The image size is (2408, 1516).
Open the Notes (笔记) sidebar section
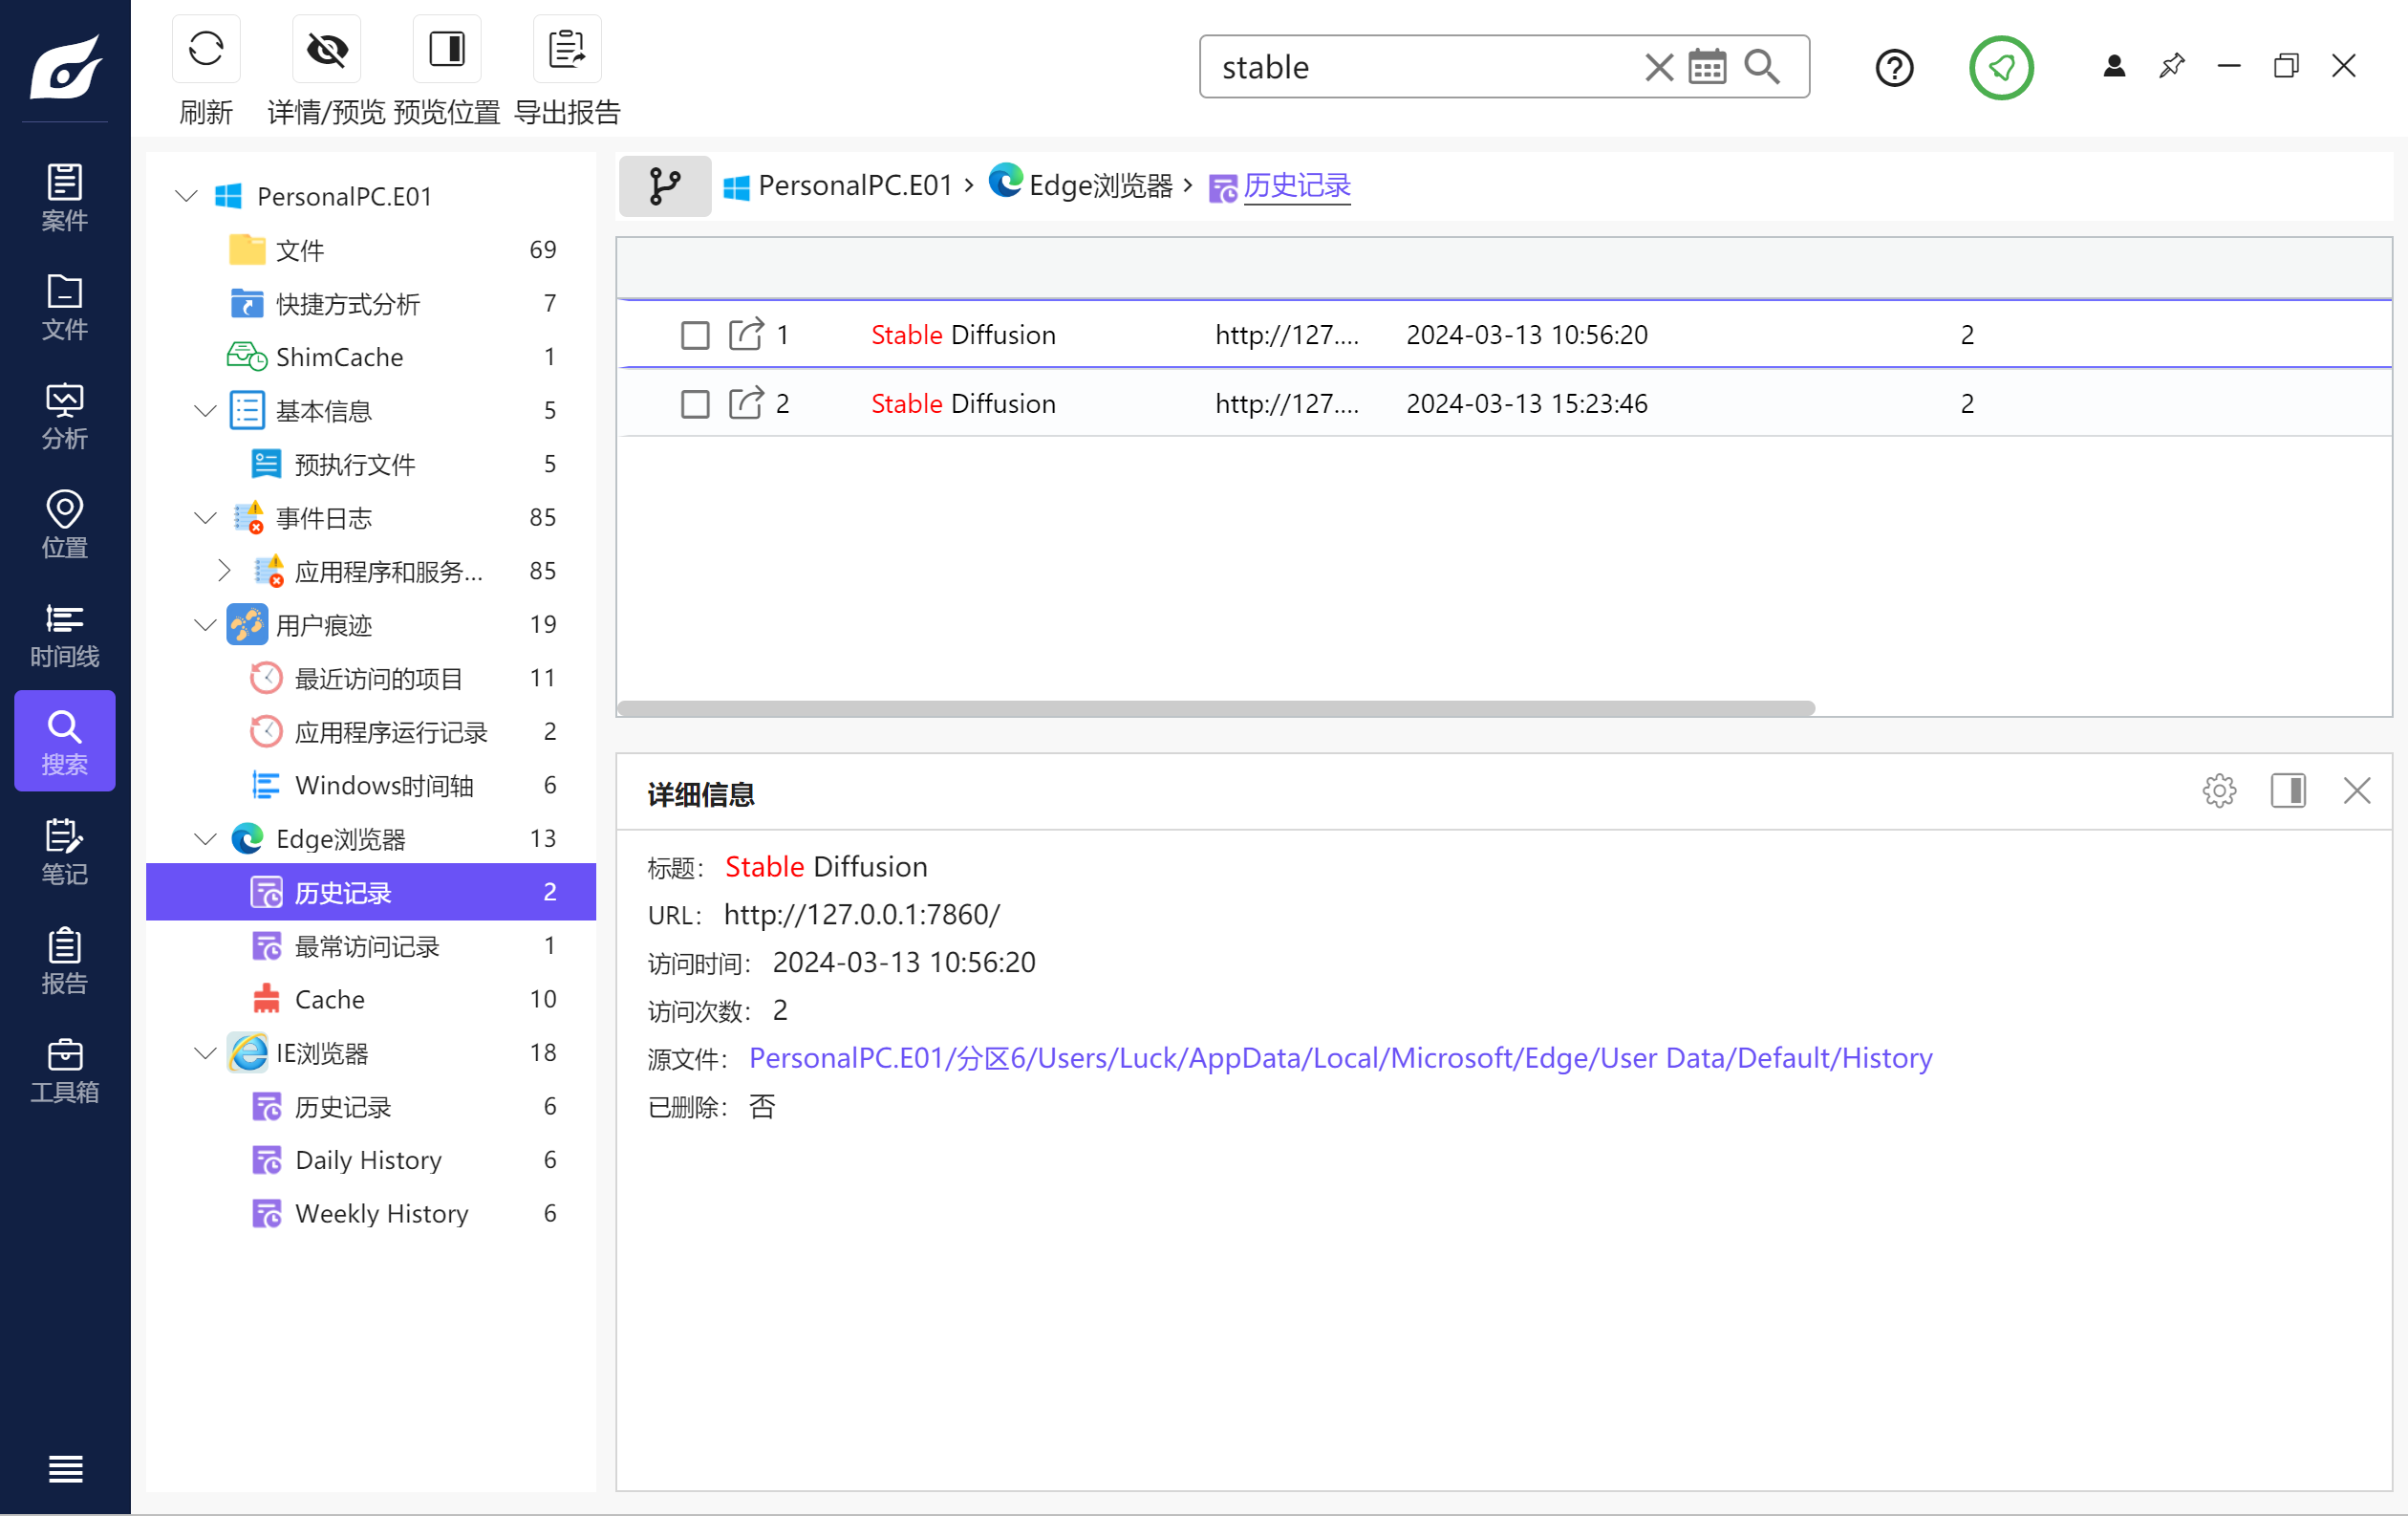click(65, 852)
